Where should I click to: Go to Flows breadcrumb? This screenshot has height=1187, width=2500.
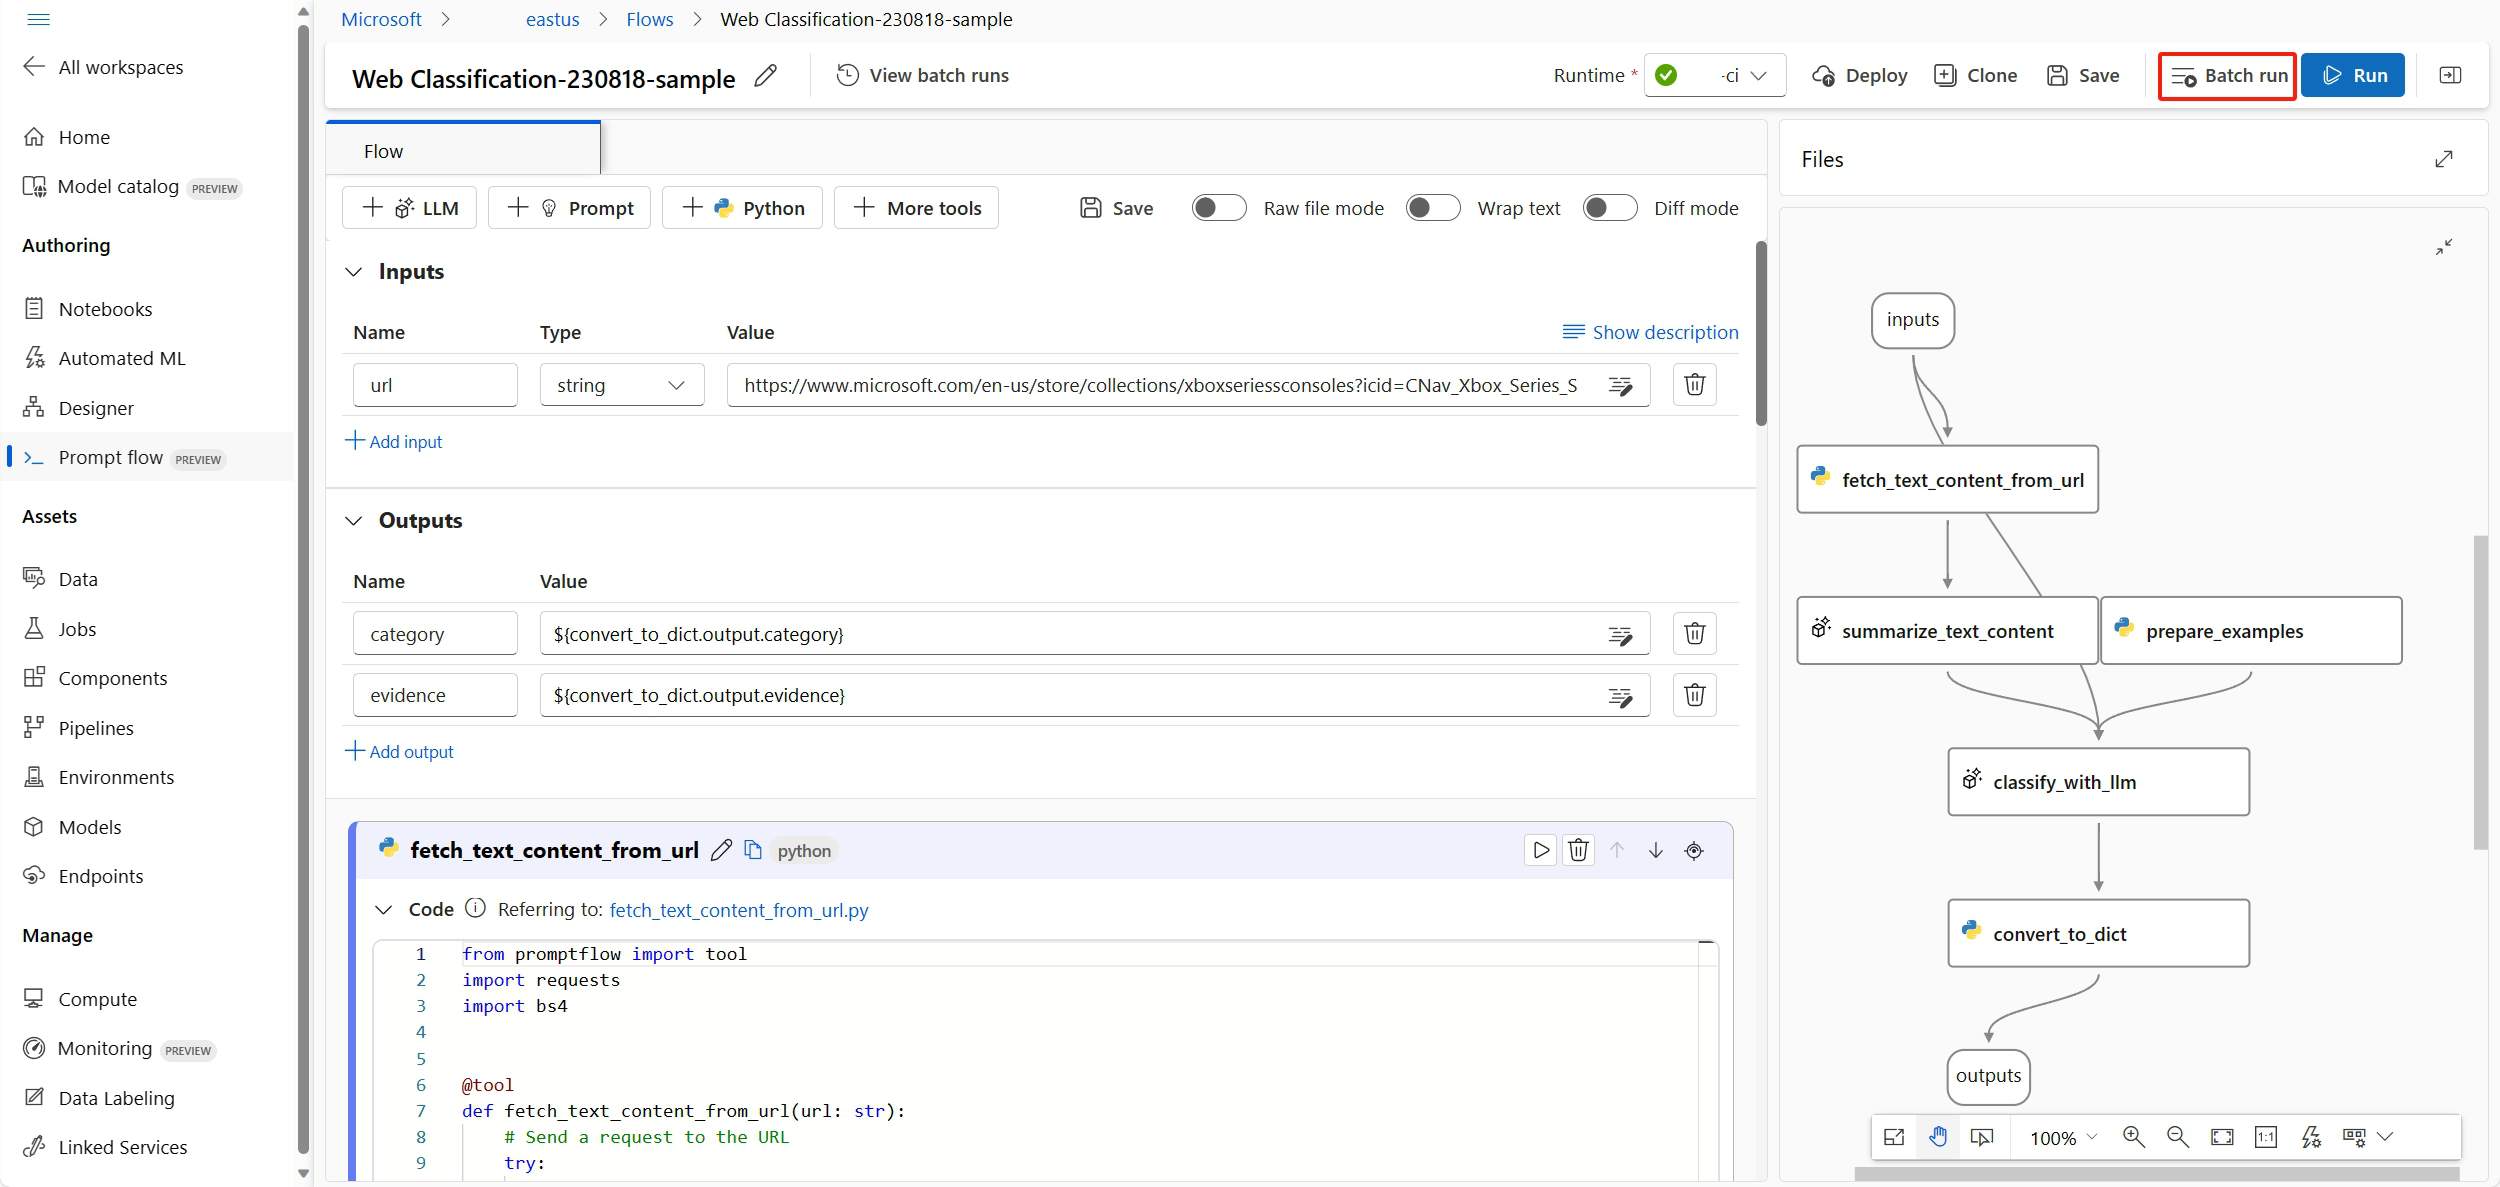(x=650, y=19)
